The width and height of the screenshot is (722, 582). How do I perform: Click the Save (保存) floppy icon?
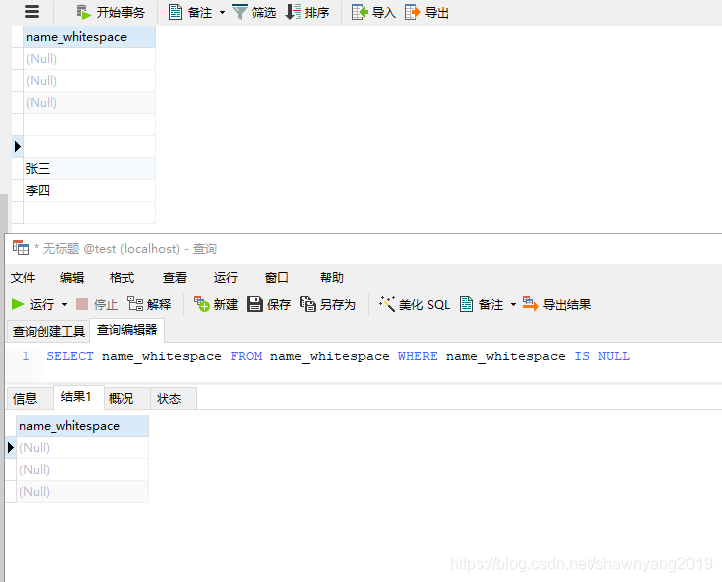pos(255,304)
